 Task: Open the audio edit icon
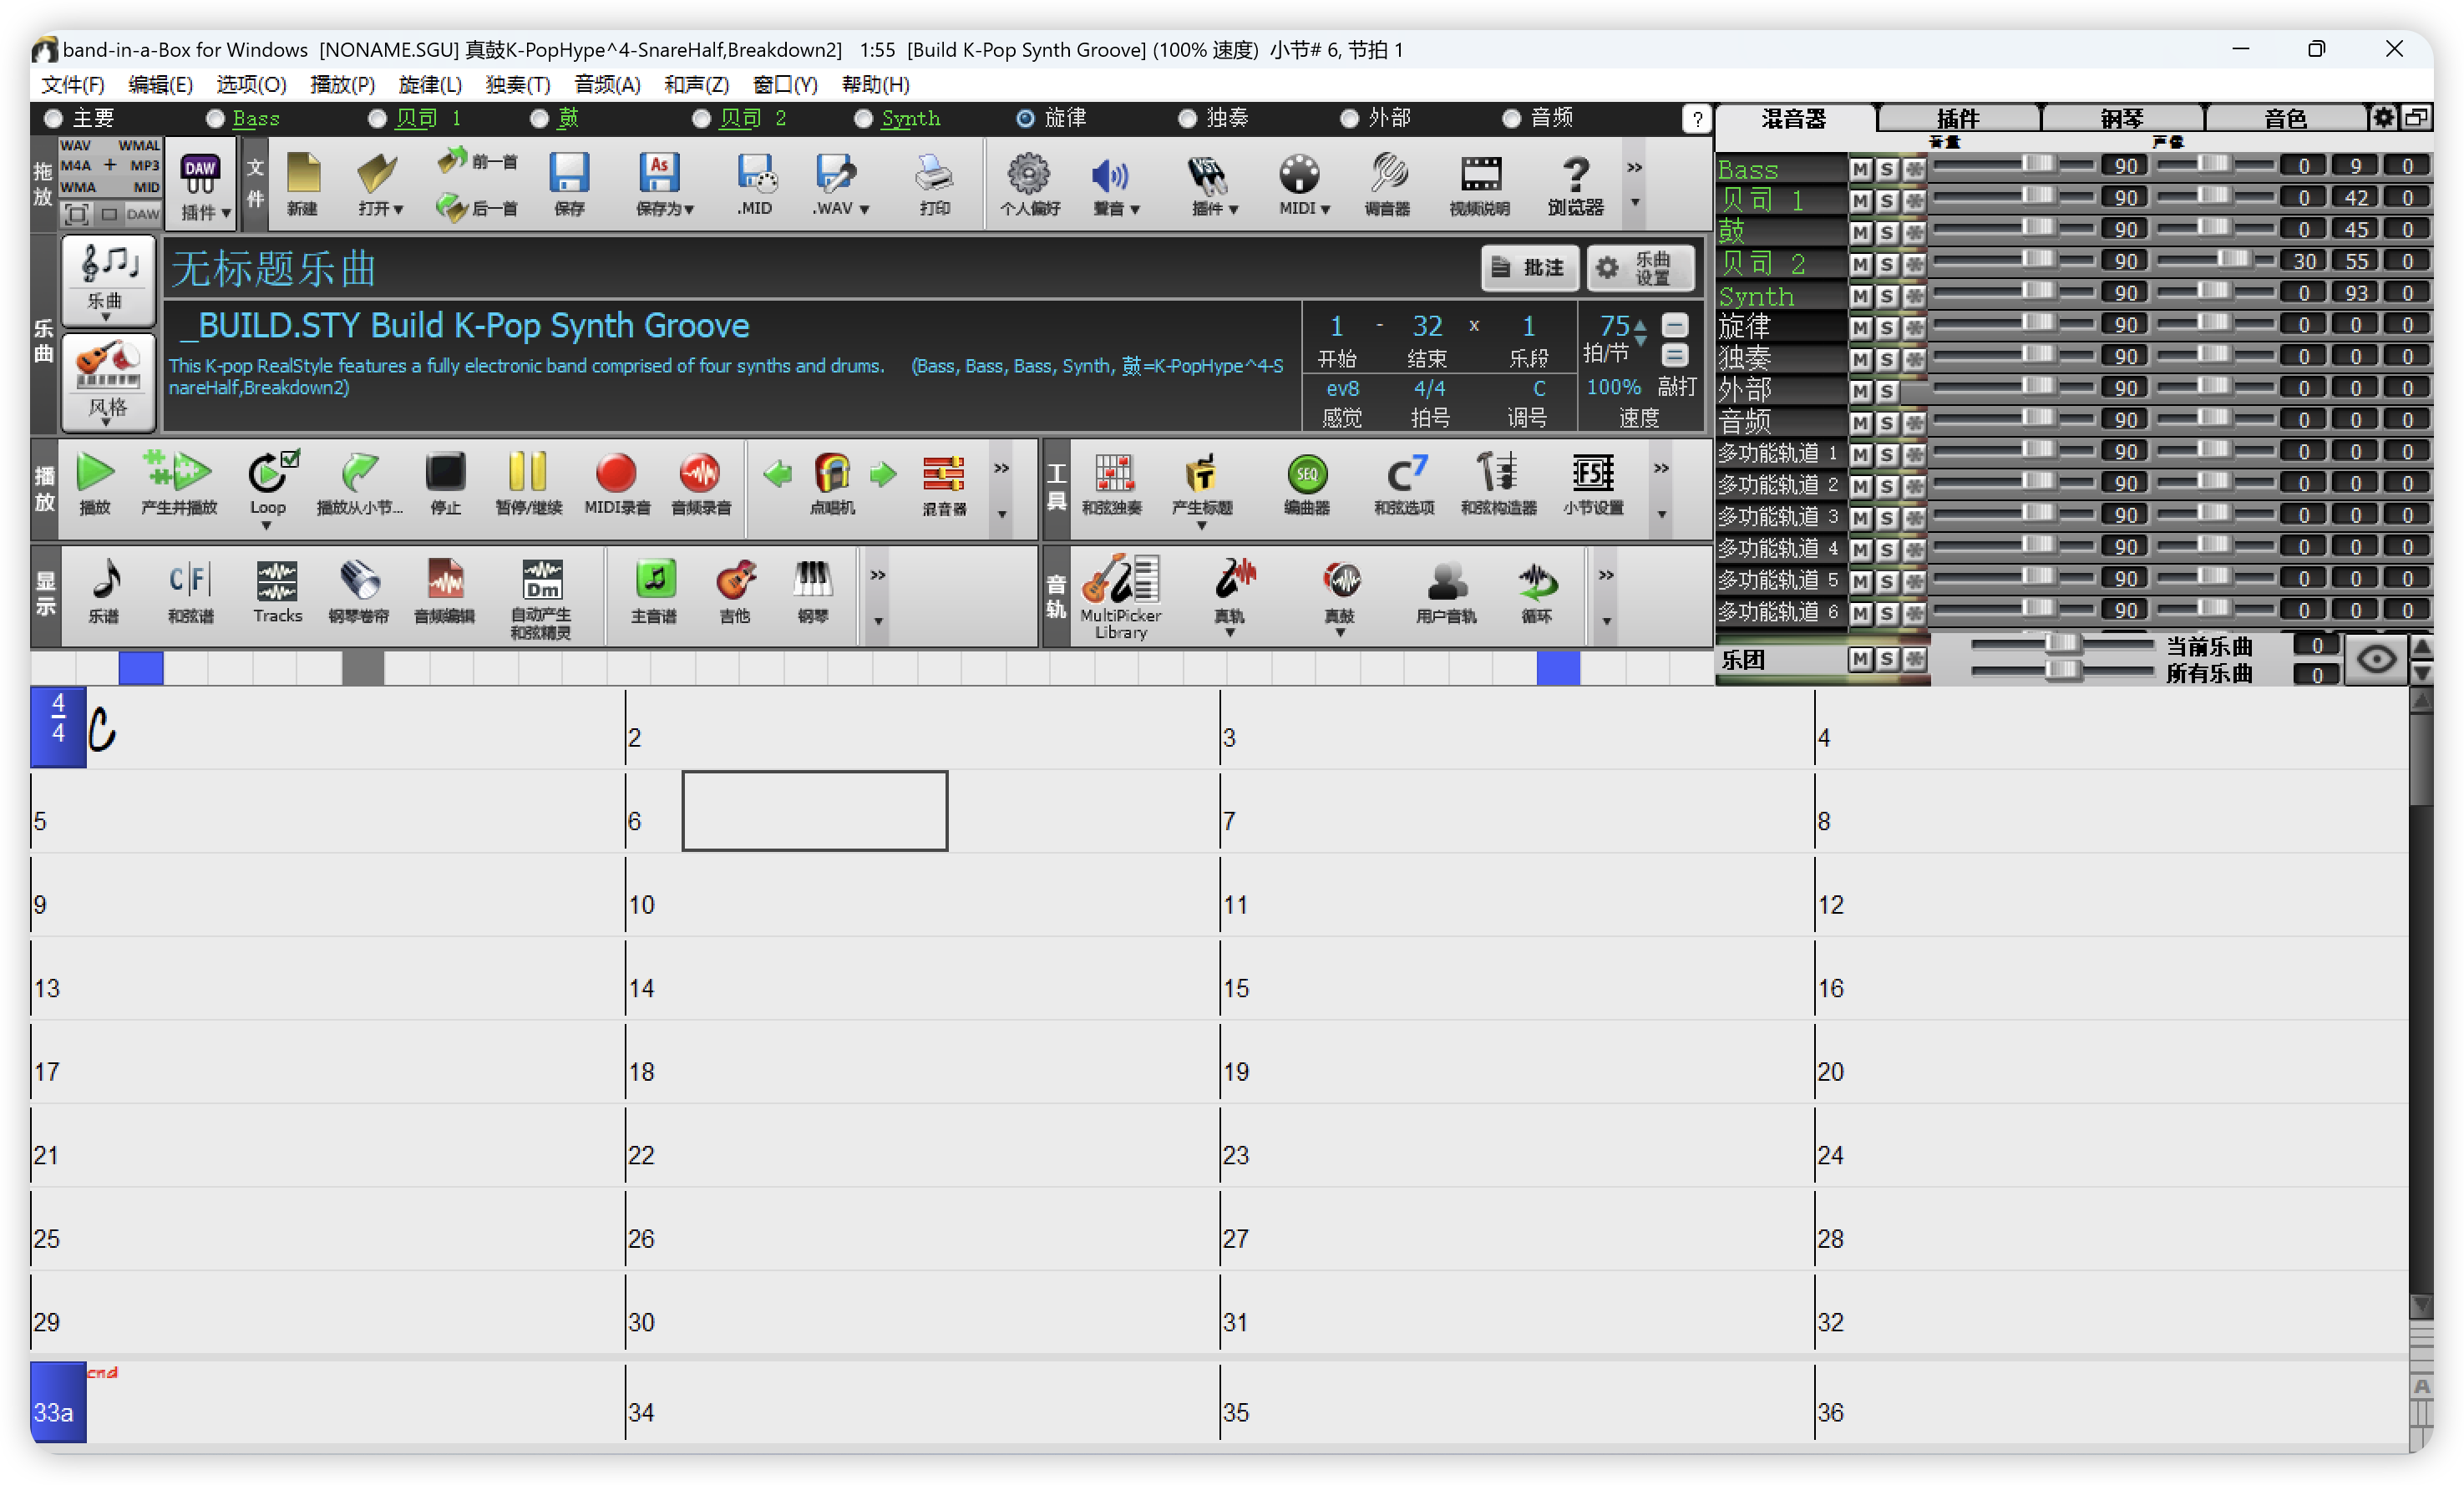(444, 591)
